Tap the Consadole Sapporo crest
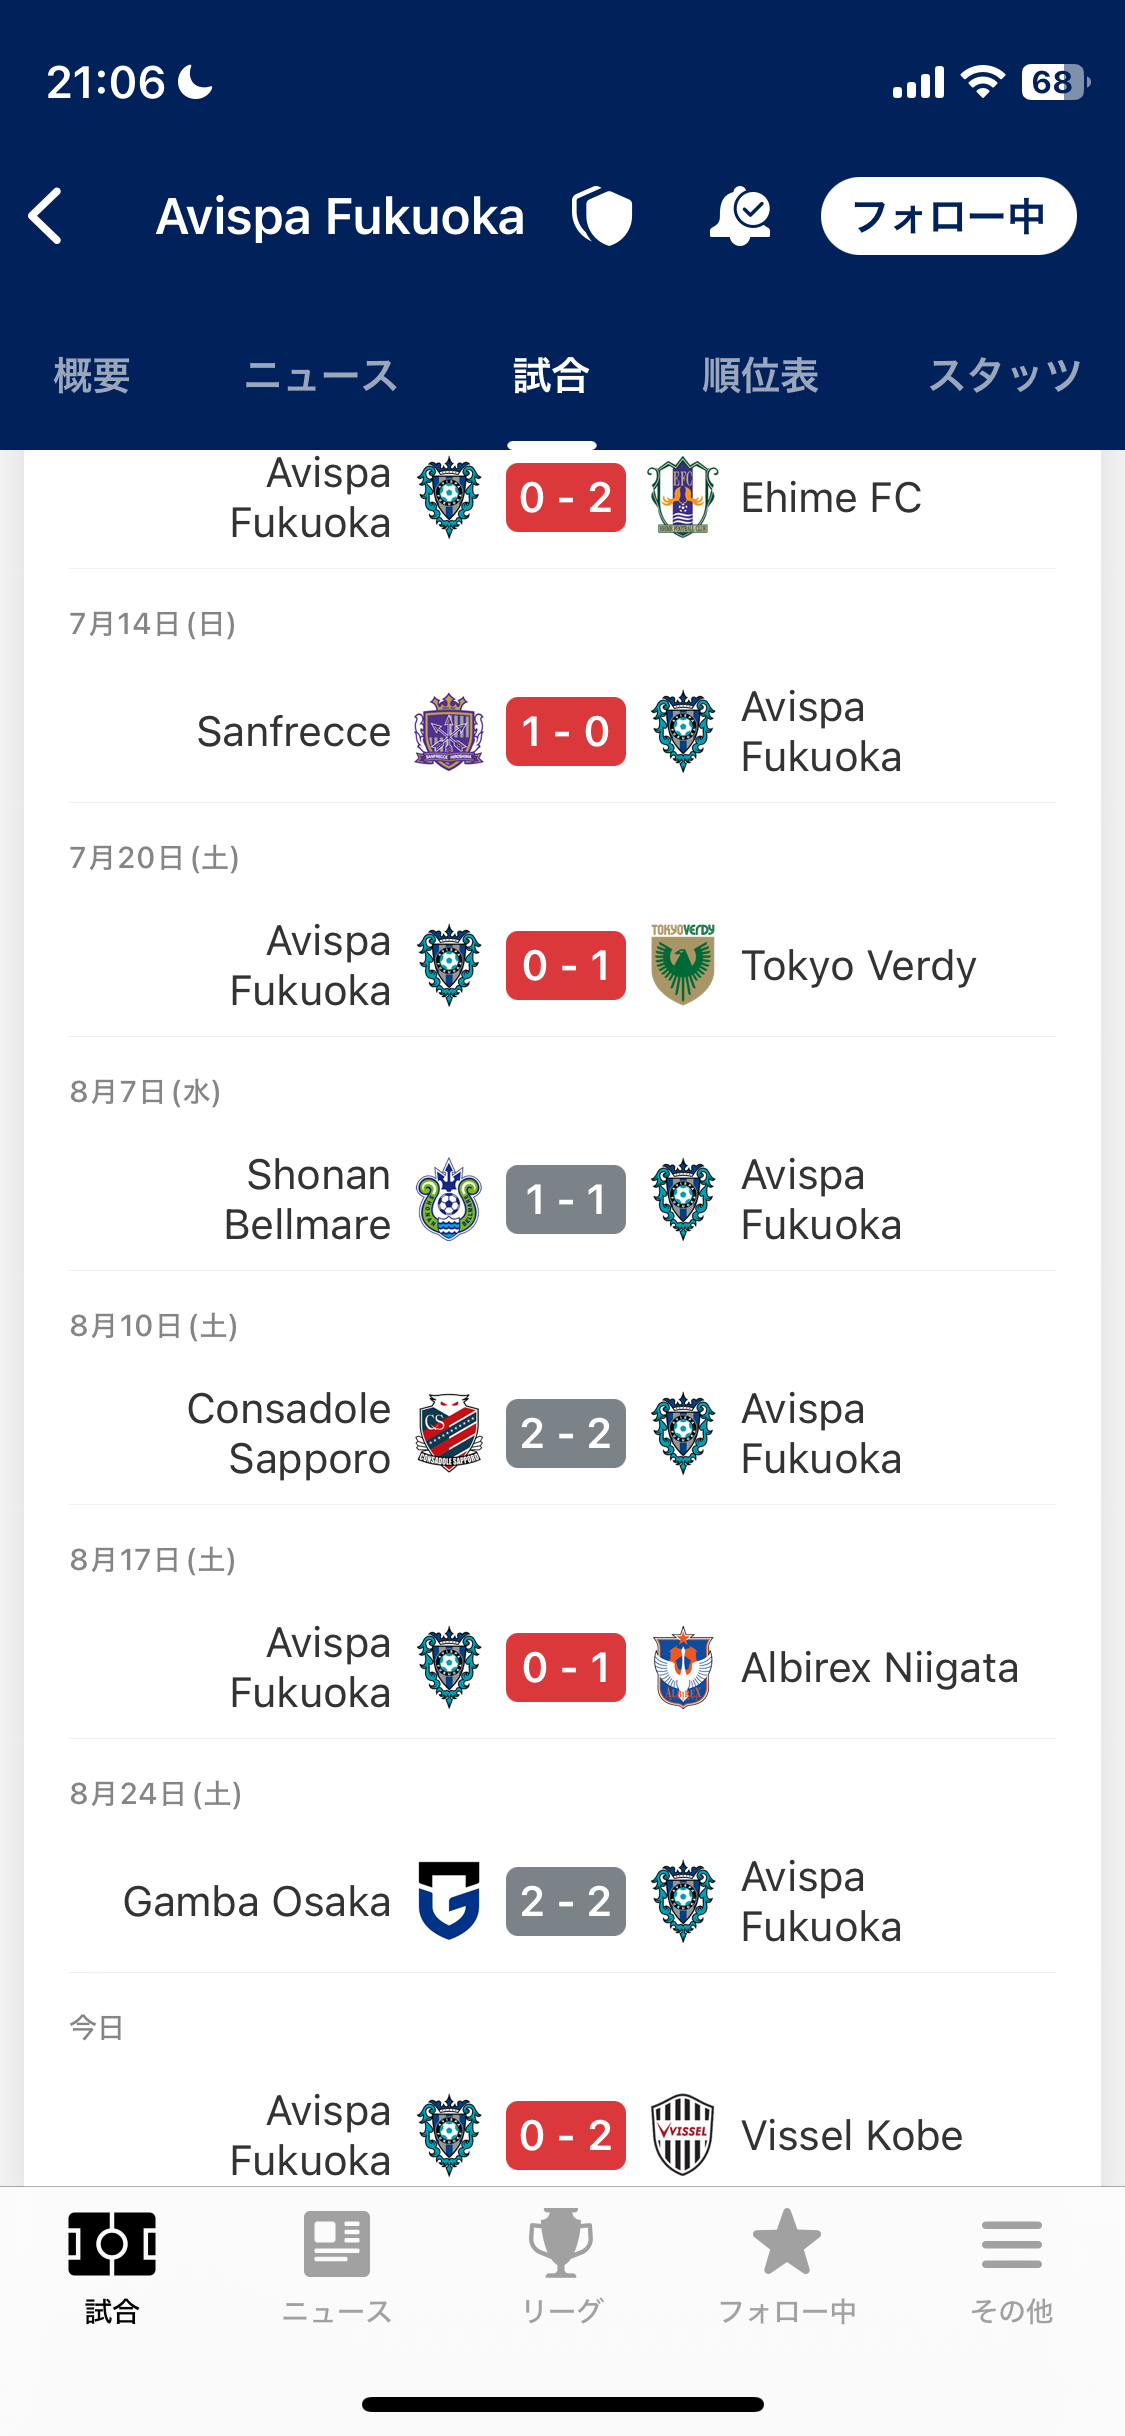 pyautogui.click(x=449, y=1433)
